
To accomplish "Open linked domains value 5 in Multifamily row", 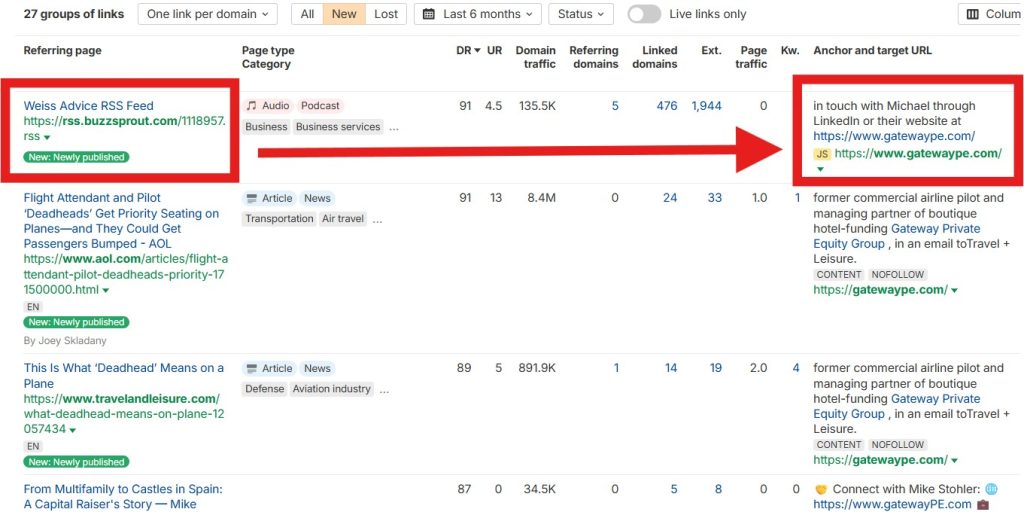I will pos(673,489).
